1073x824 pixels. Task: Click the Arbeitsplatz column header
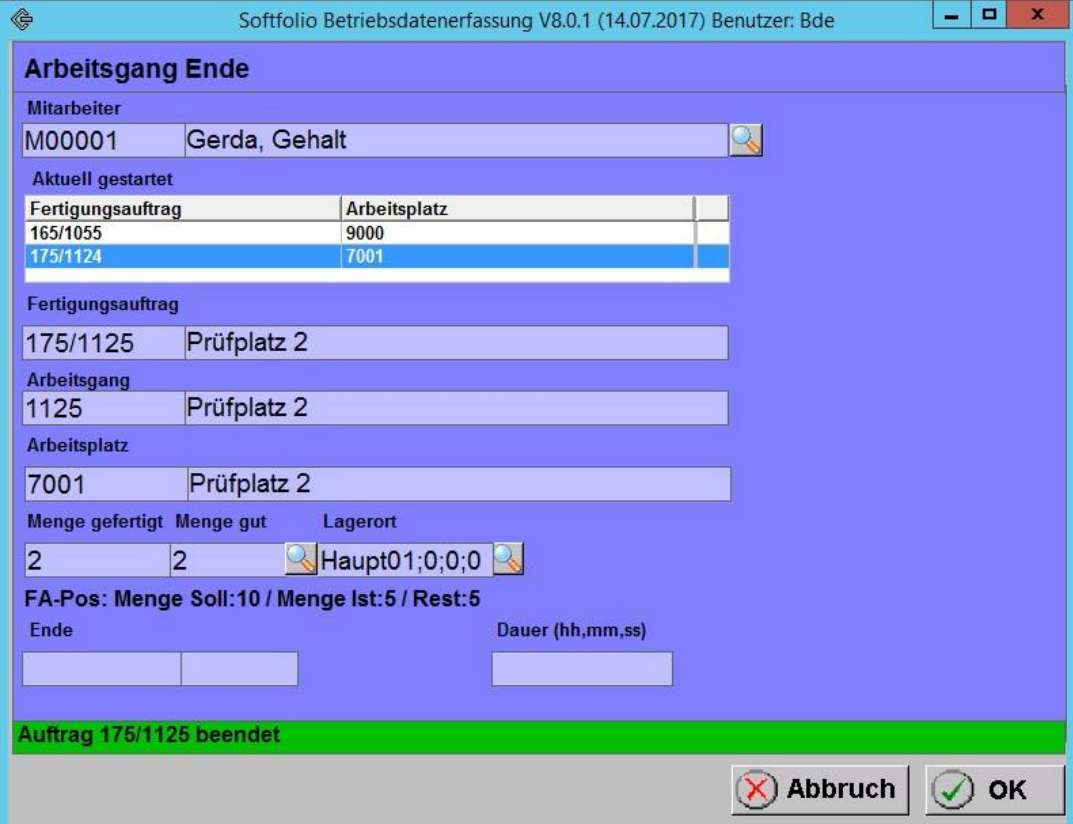point(516,209)
